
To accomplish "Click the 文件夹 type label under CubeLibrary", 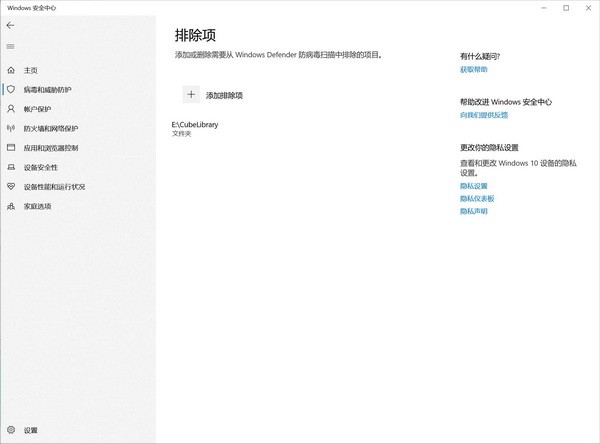I will (x=181, y=134).
